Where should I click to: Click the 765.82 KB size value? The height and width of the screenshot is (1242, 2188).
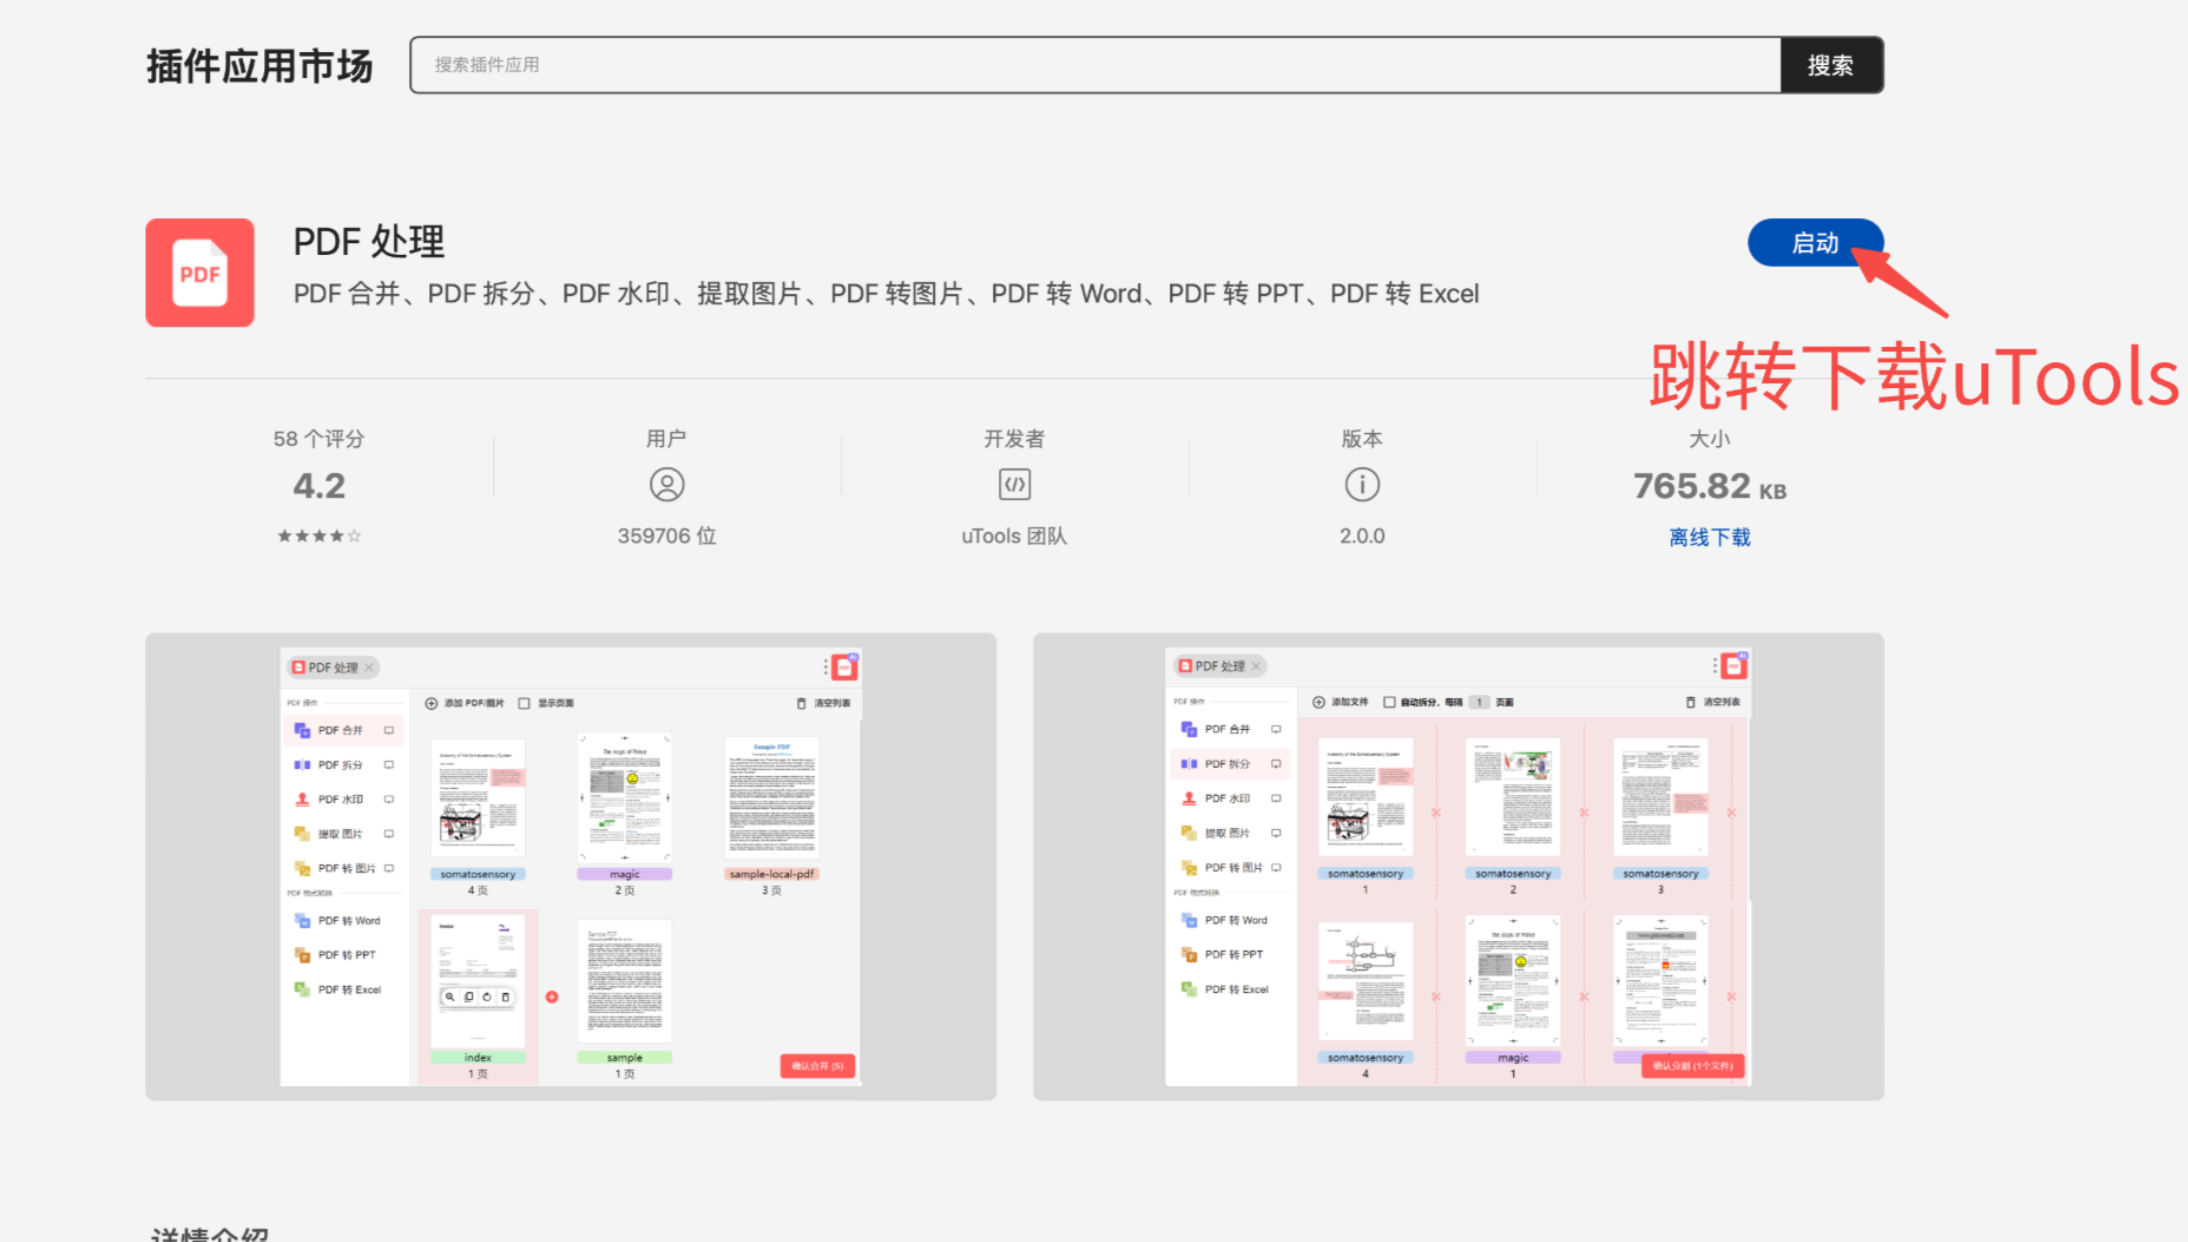point(1710,487)
